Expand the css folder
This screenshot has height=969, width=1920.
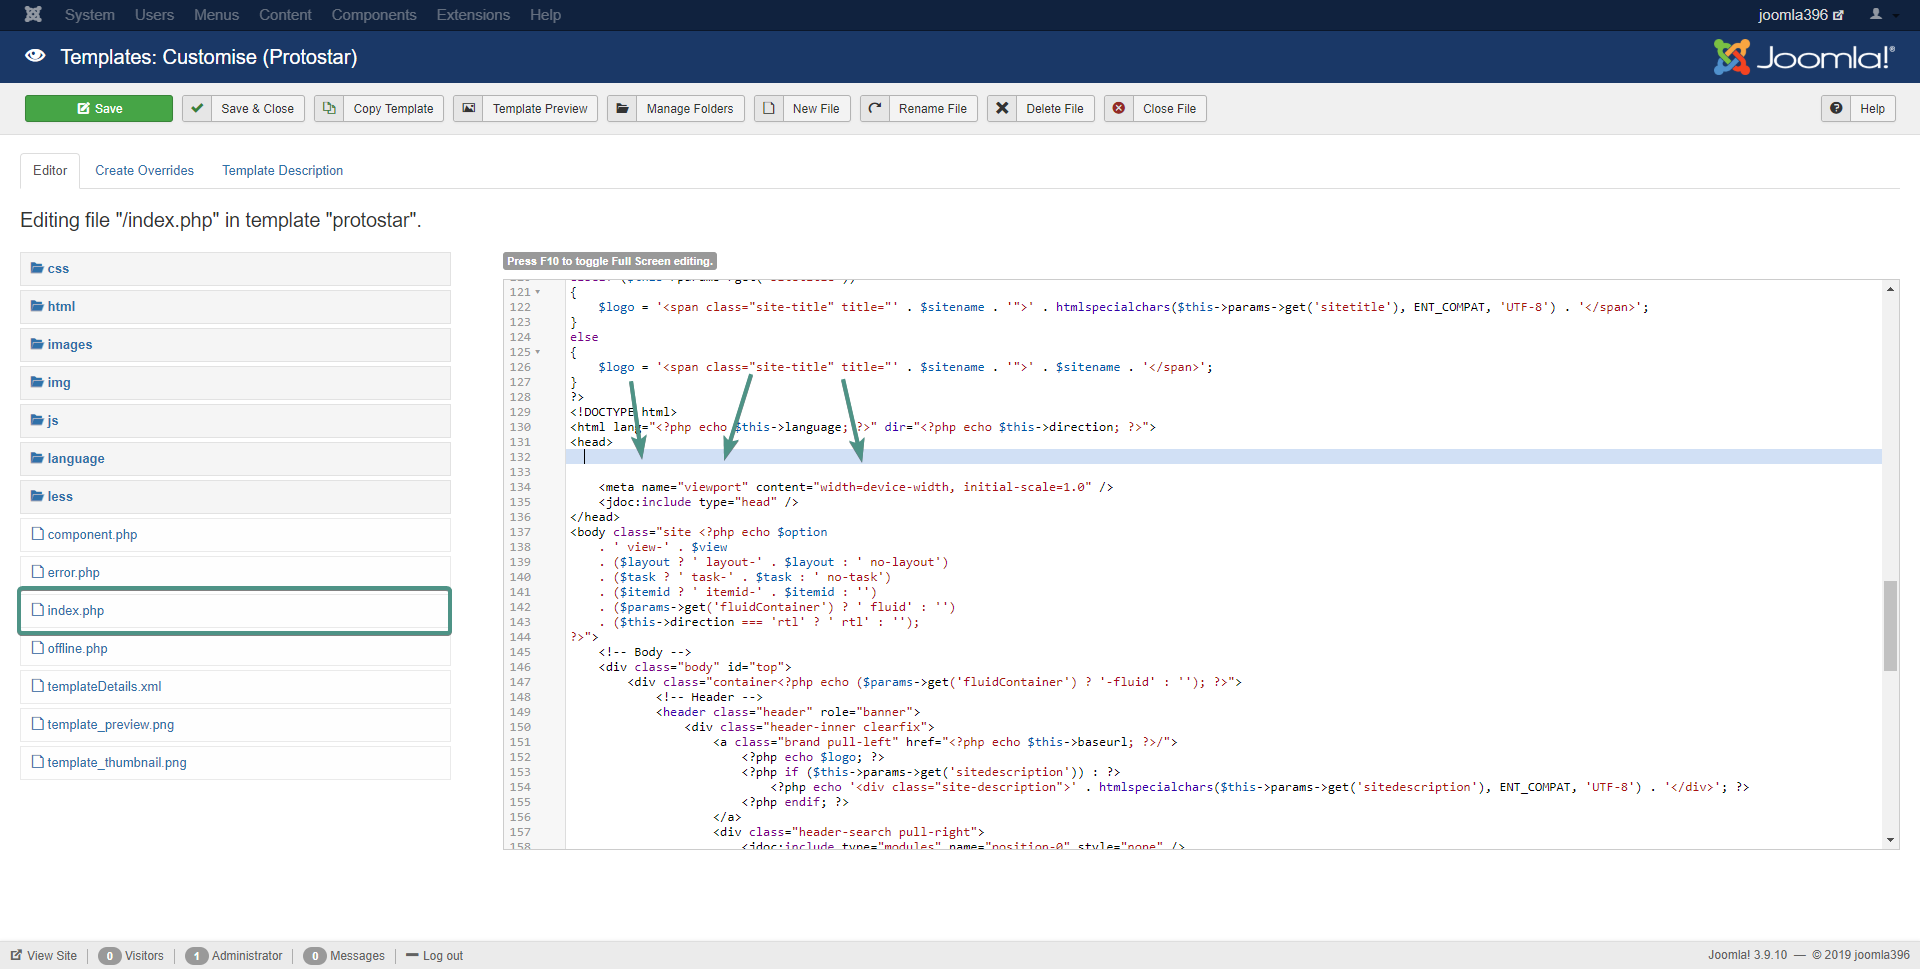point(58,269)
